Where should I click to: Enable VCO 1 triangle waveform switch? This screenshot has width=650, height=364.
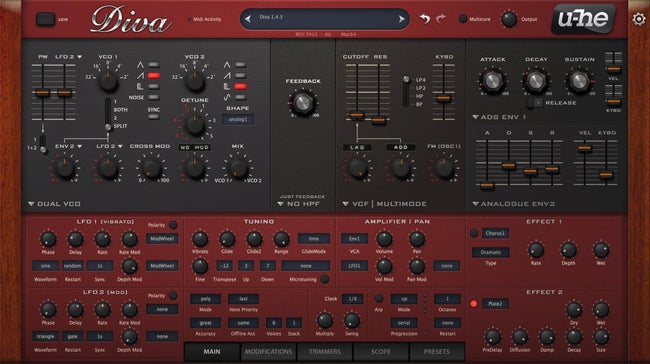coord(153,65)
